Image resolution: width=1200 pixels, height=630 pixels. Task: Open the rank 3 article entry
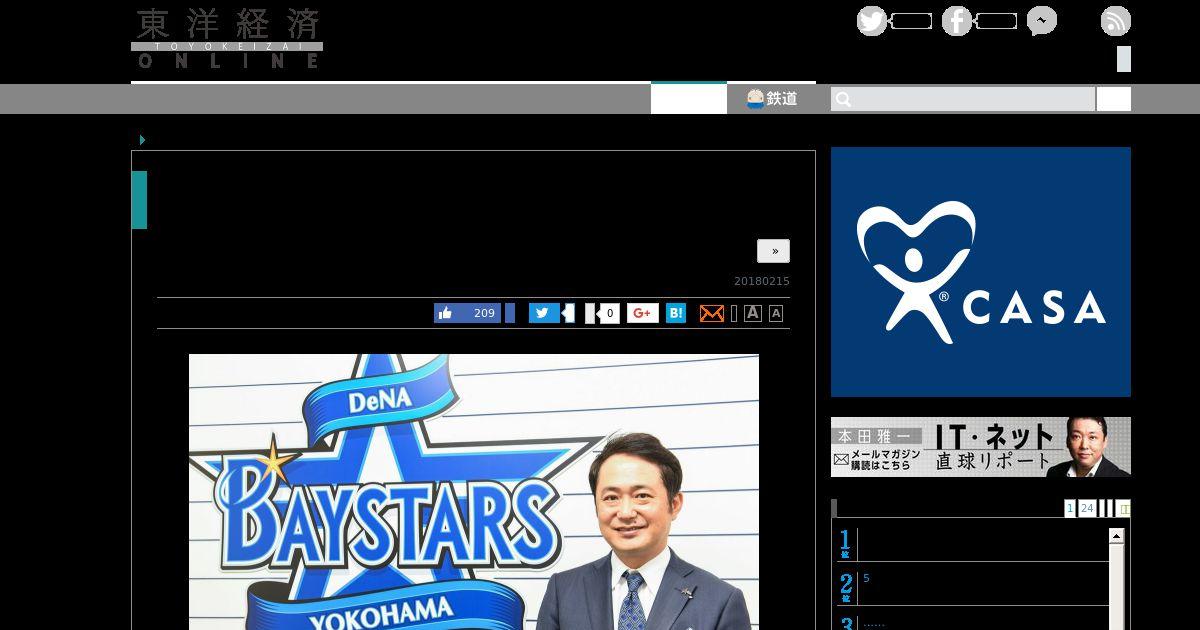point(972,623)
